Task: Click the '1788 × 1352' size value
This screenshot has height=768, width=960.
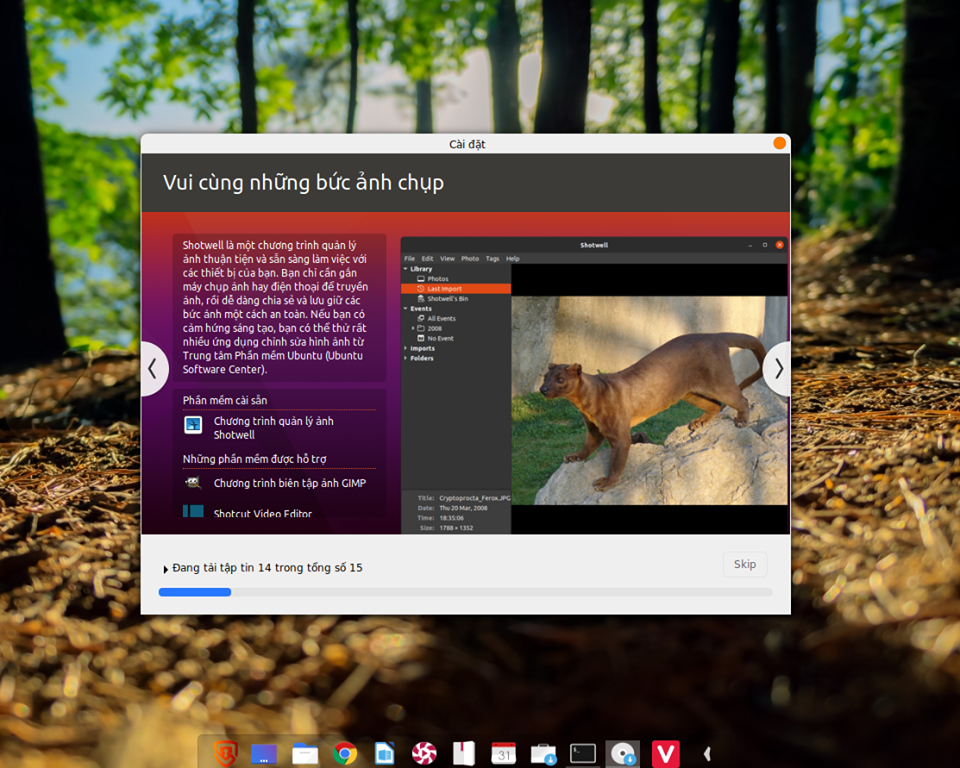Action: coord(456,528)
